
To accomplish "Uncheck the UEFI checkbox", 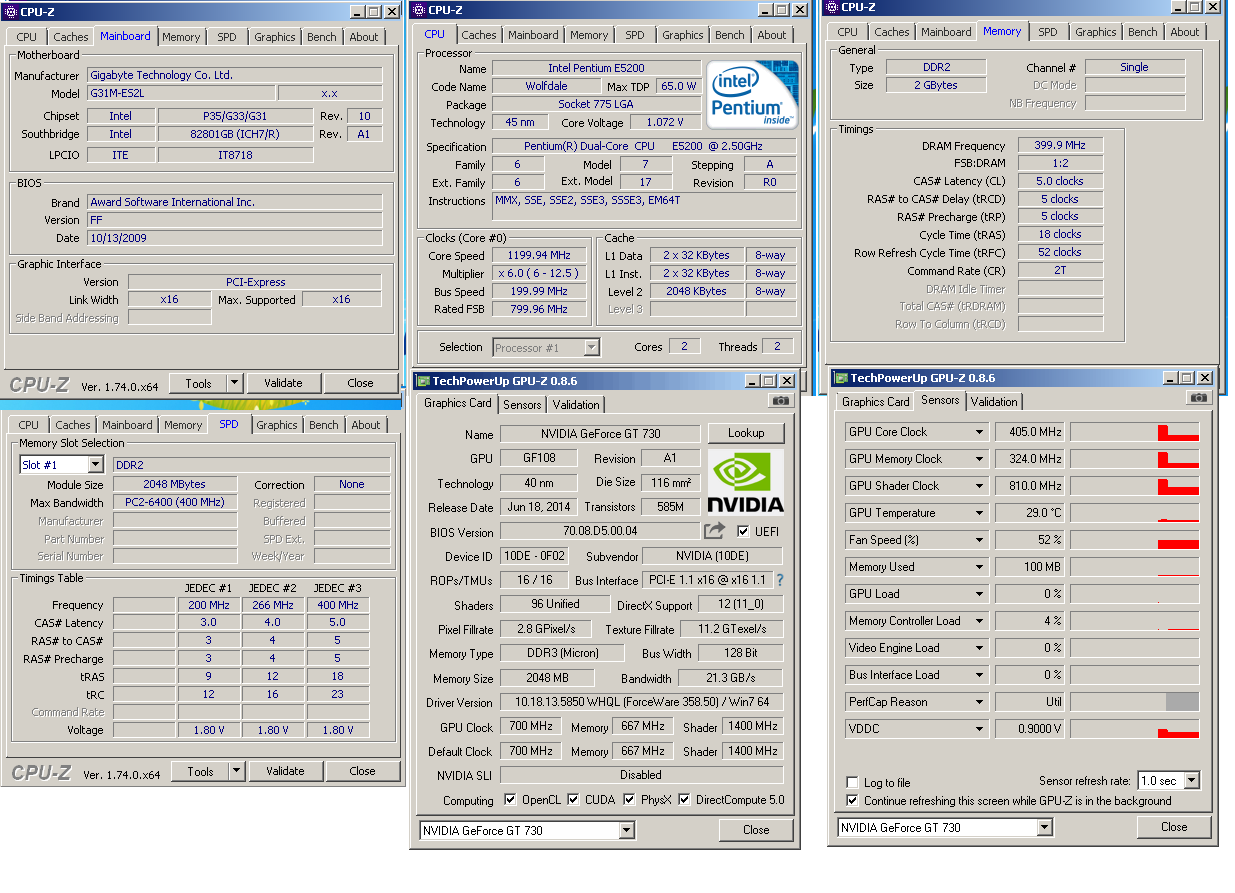I will click(x=743, y=531).
